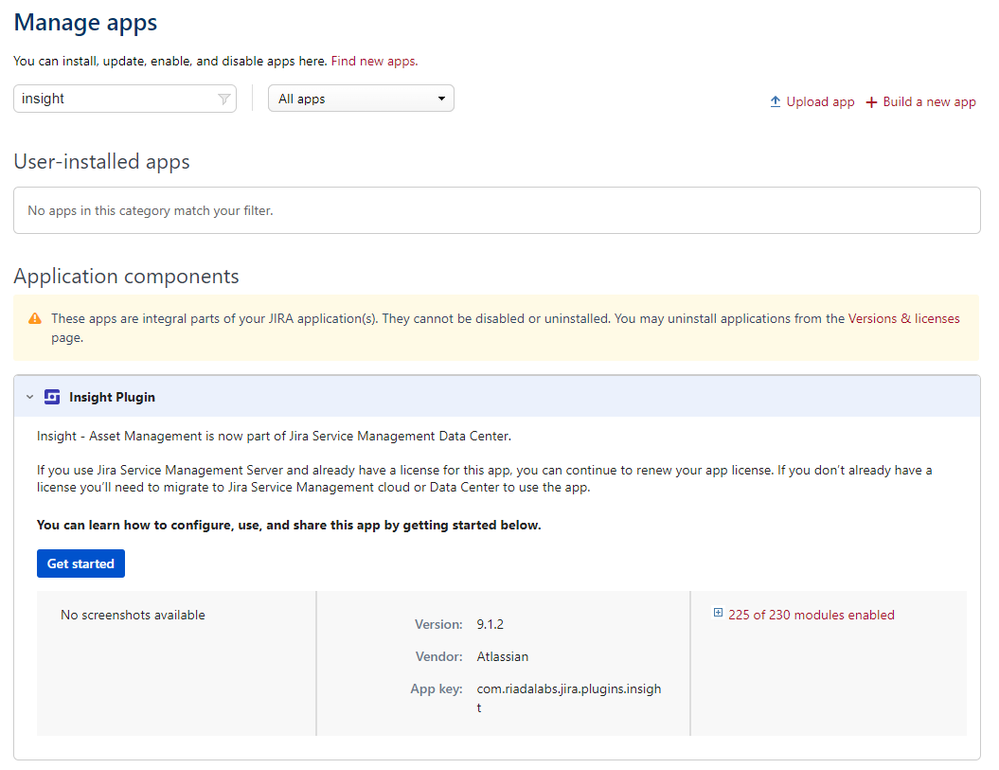Collapse the Insight Plugin row chevron
This screenshot has width=999, height=770.
tap(29, 397)
